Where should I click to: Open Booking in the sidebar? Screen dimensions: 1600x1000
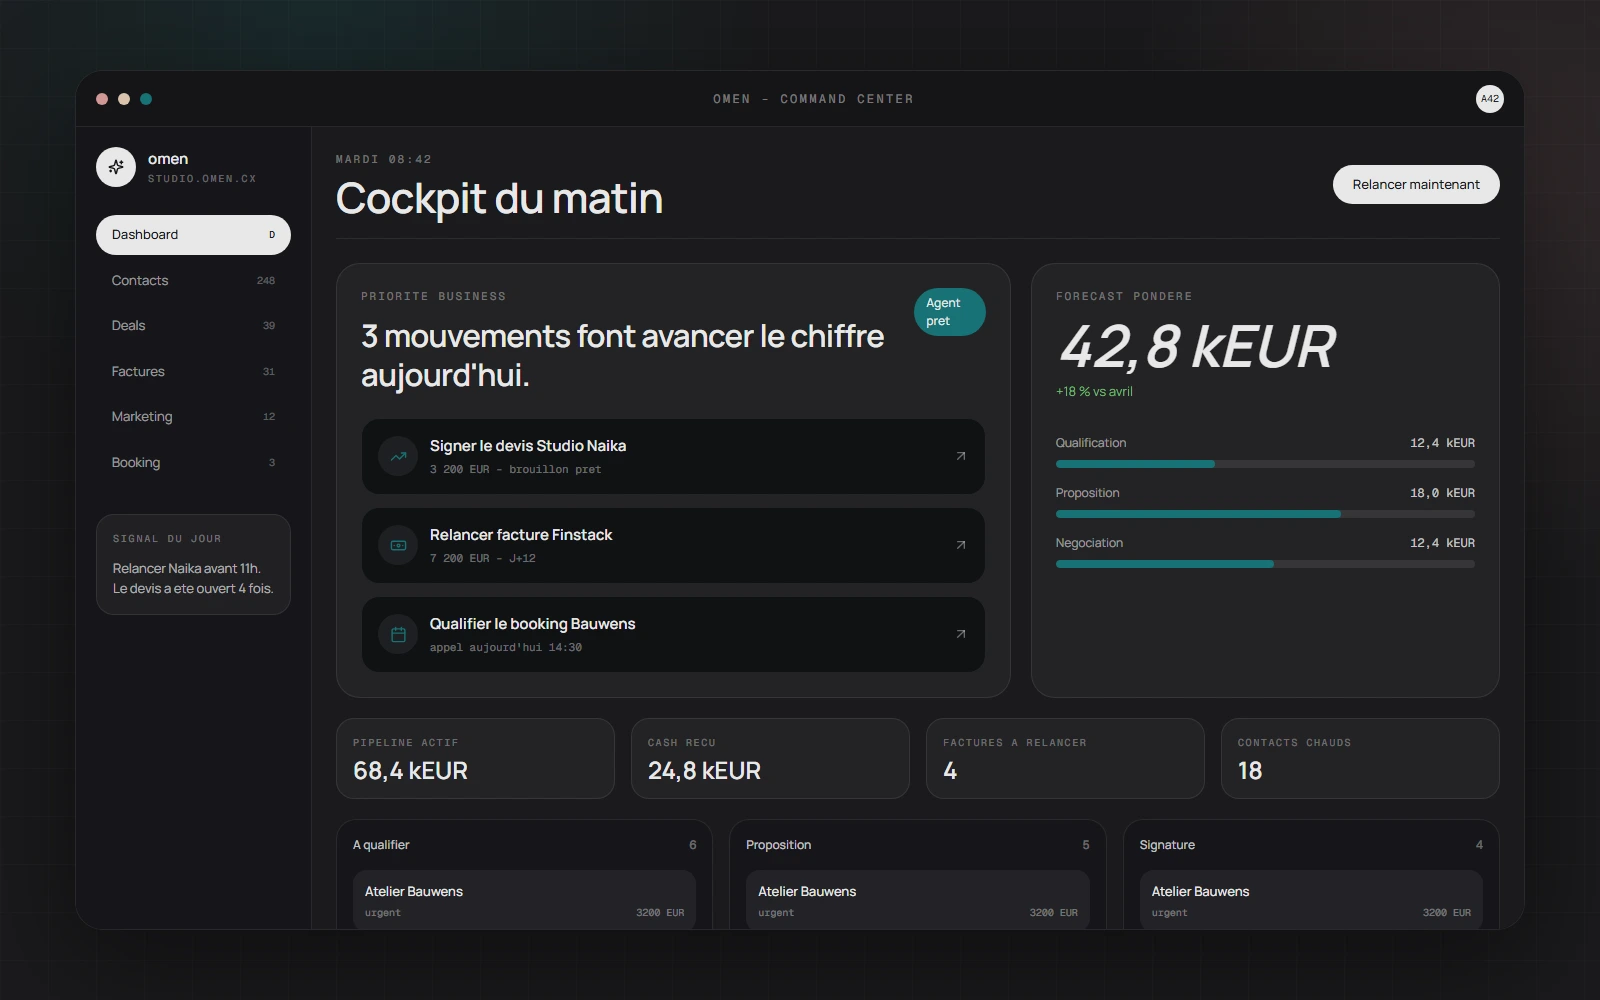[193, 462]
